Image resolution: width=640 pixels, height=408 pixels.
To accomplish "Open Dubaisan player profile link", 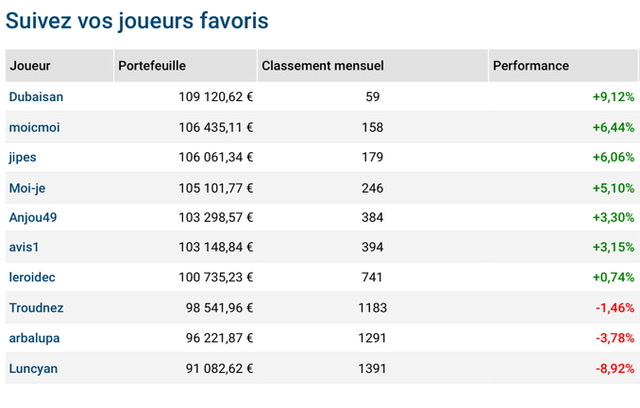I will pos(36,97).
